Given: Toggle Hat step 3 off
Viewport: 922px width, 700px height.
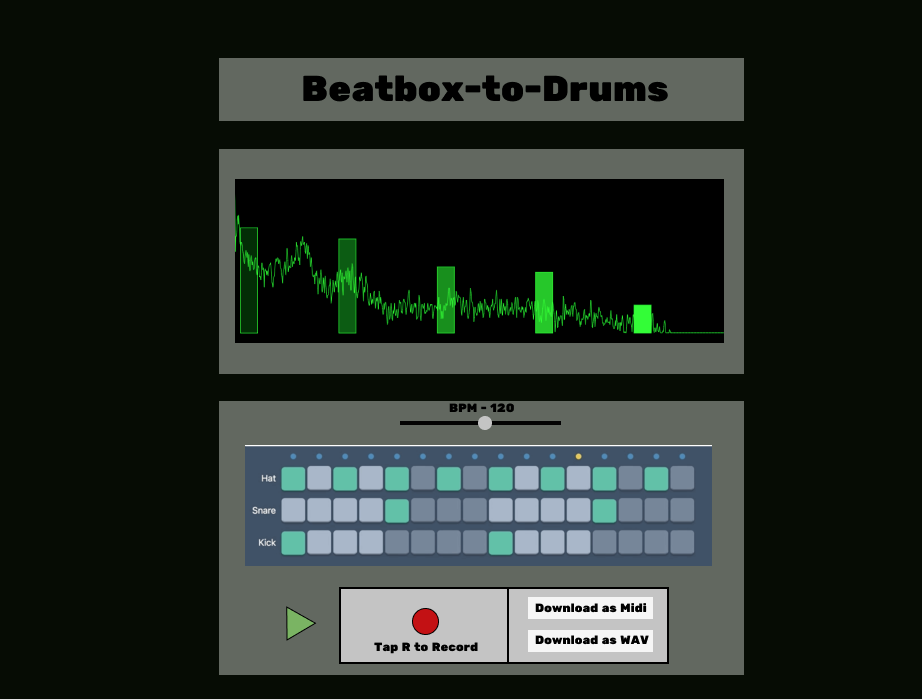Looking at the screenshot, I should (x=345, y=478).
